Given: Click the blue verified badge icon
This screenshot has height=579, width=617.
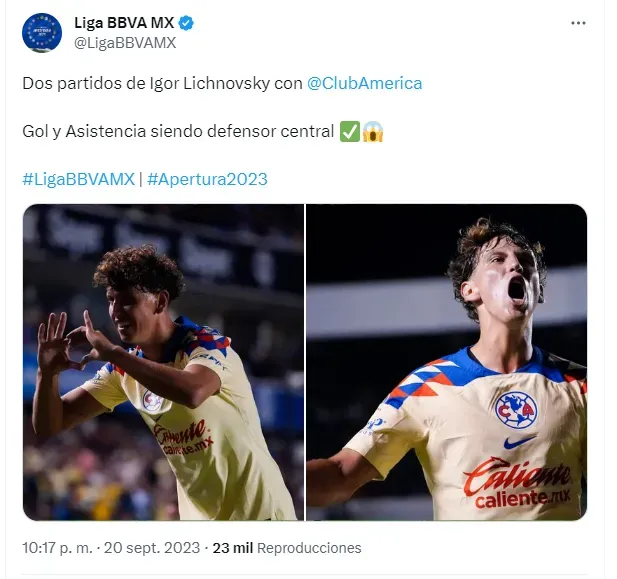Looking at the screenshot, I should [x=186, y=23].
